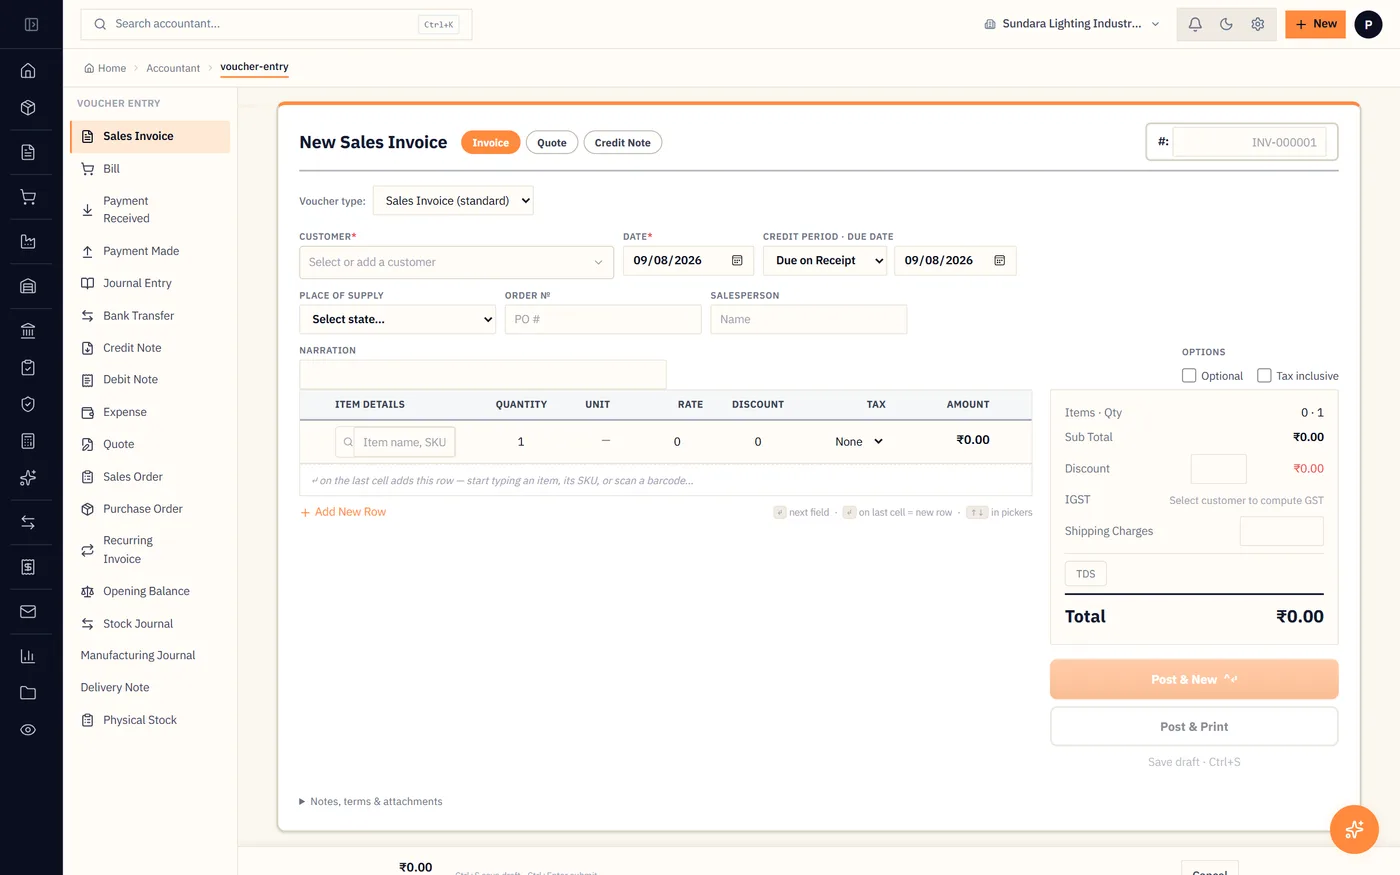Click the home icon in left rail

[28, 70]
